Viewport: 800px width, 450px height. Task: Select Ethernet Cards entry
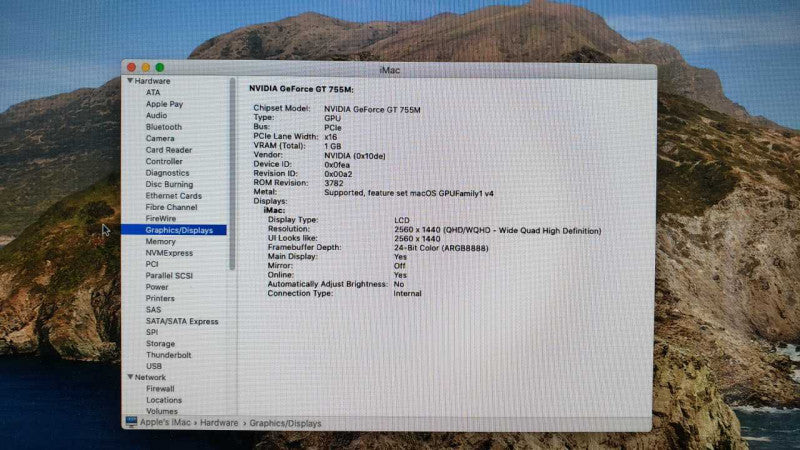(173, 196)
